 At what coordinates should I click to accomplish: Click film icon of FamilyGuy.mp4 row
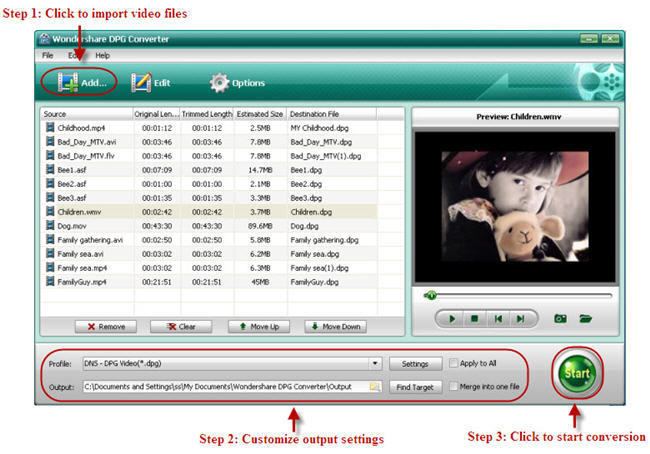coord(50,282)
